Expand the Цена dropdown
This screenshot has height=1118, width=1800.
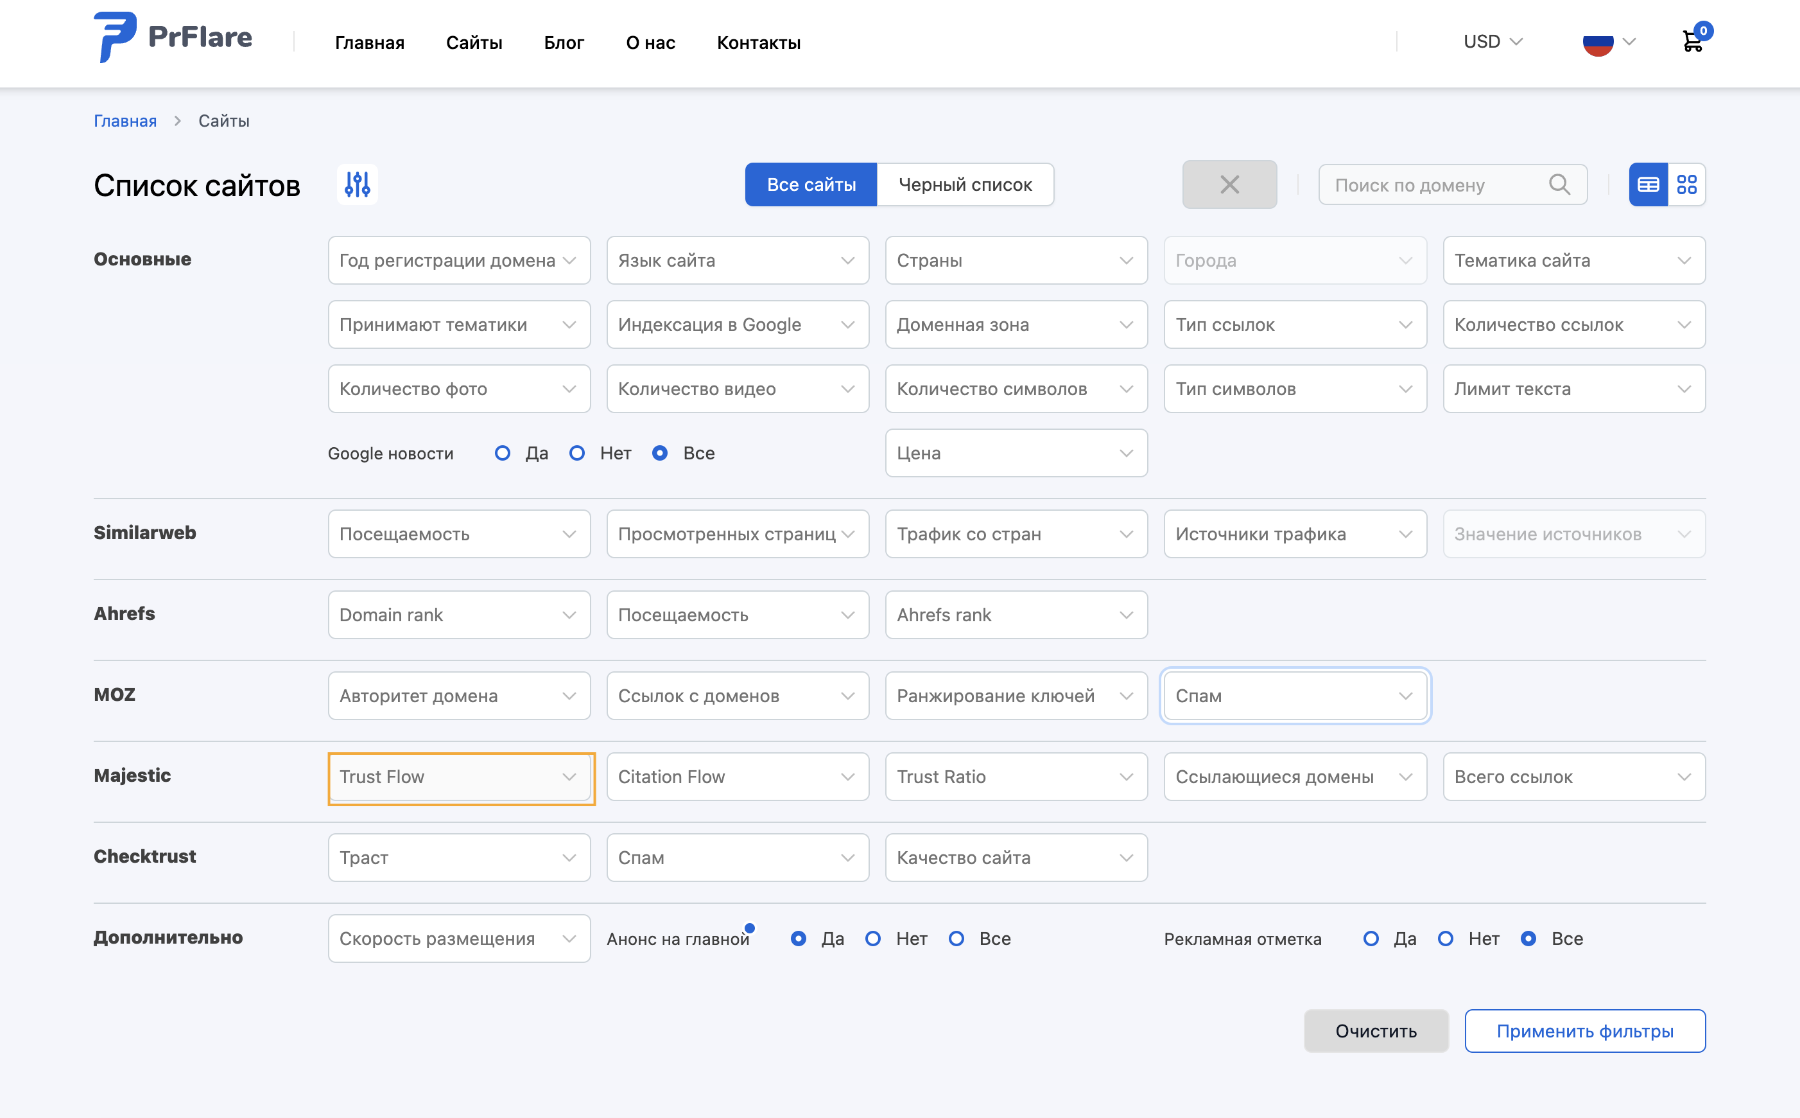pyautogui.click(x=1016, y=453)
